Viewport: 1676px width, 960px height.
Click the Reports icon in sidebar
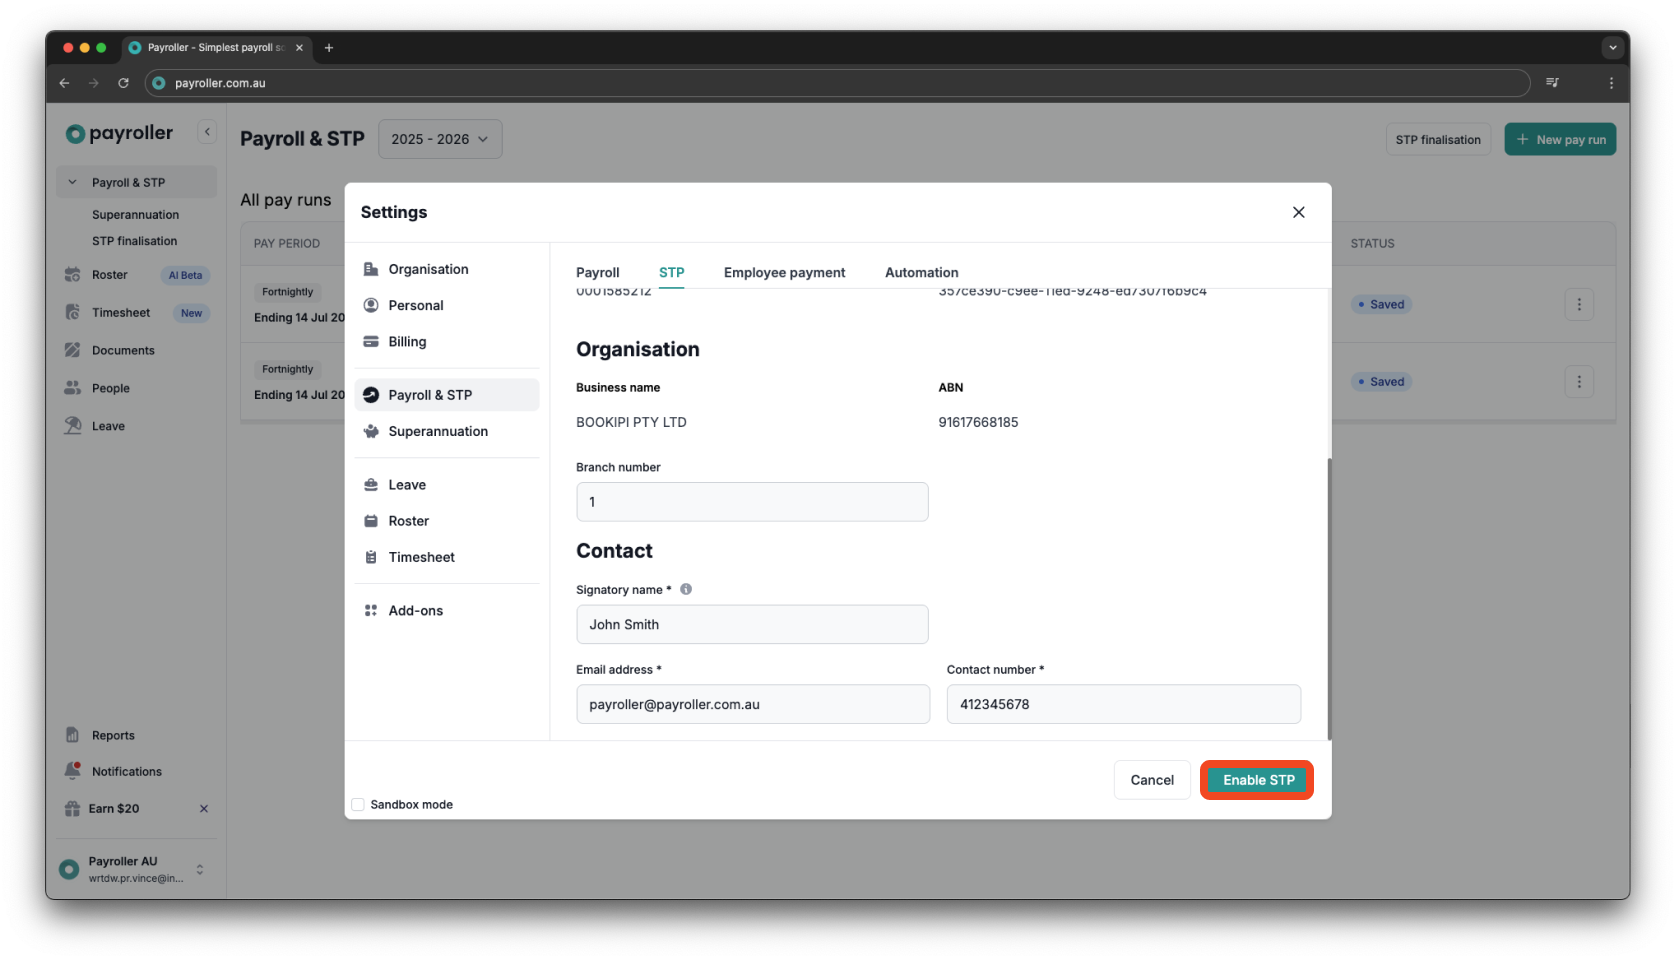(x=73, y=735)
